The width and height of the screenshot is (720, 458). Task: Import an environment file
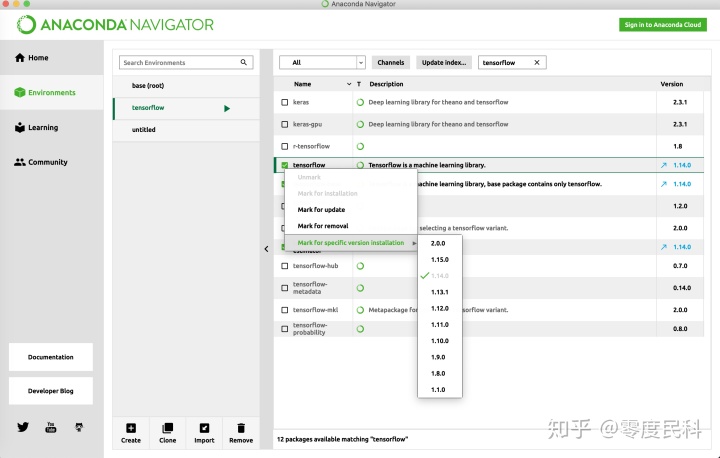204,433
